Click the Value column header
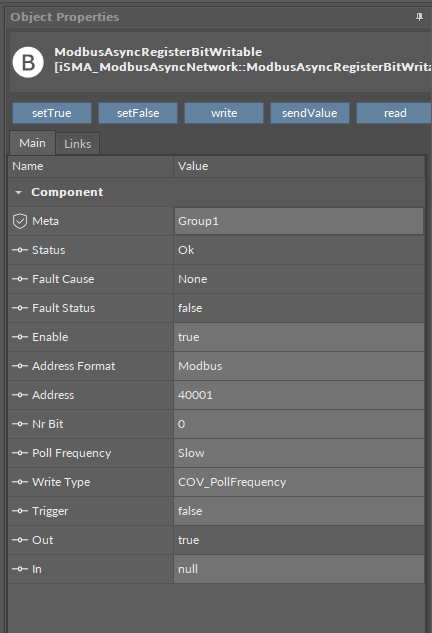432x633 pixels. point(299,166)
